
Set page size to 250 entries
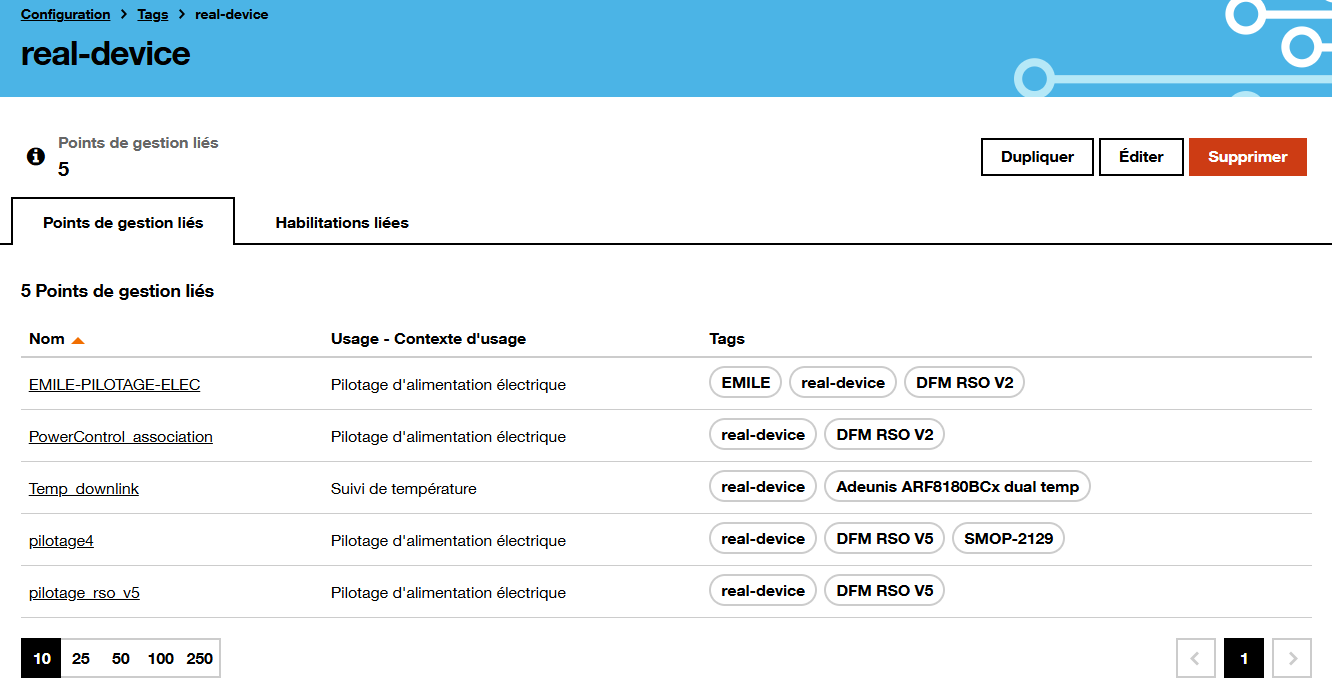[199, 658]
